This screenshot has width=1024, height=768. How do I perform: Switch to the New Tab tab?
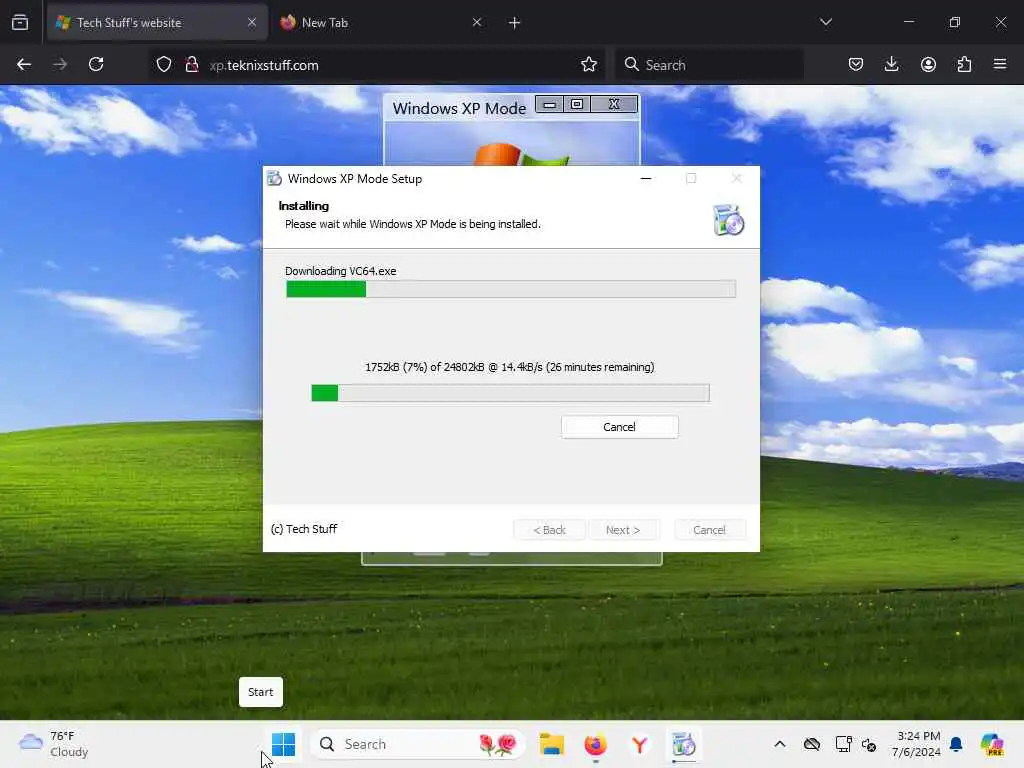(381, 23)
